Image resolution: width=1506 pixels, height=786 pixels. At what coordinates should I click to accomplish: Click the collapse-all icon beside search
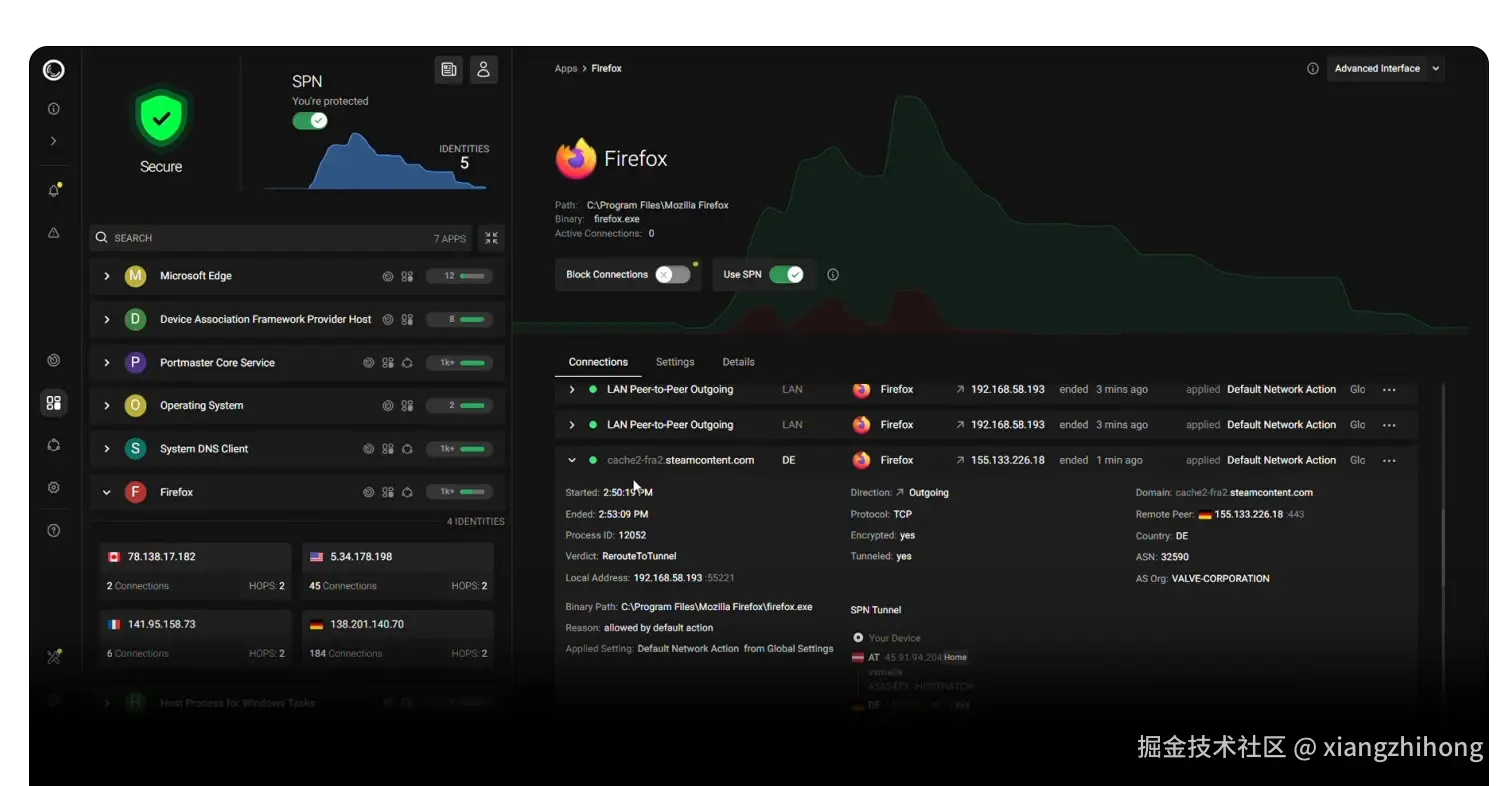pos(491,238)
